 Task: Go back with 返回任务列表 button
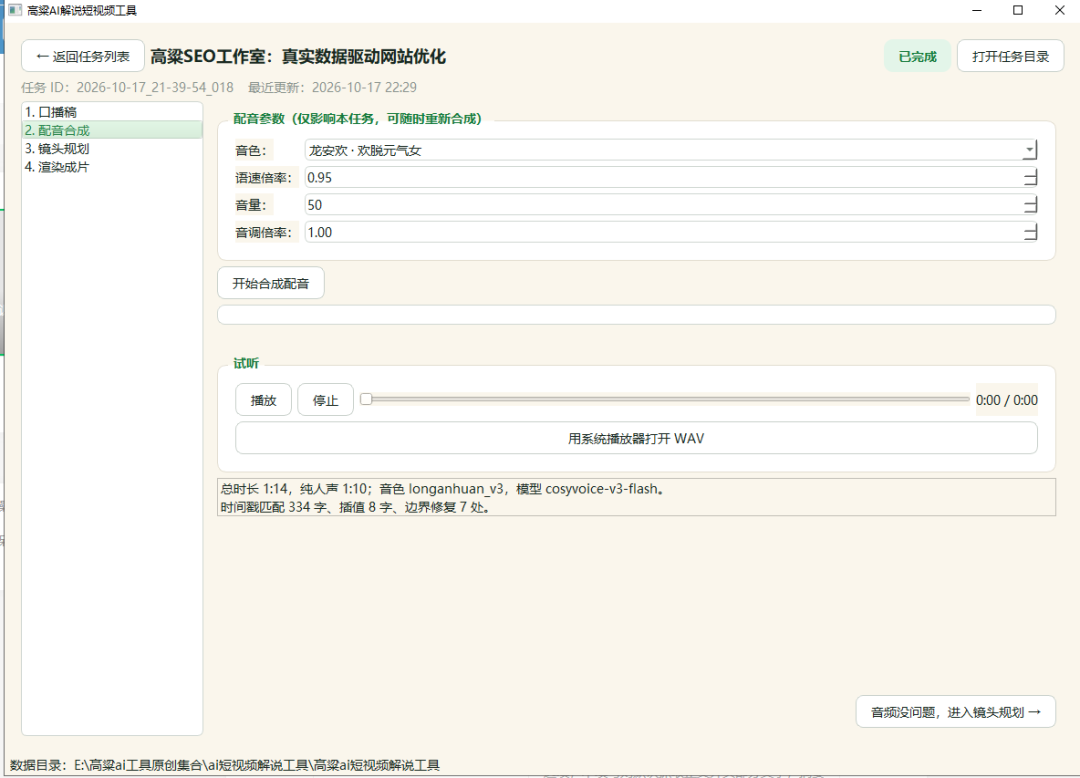(x=83, y=56)
